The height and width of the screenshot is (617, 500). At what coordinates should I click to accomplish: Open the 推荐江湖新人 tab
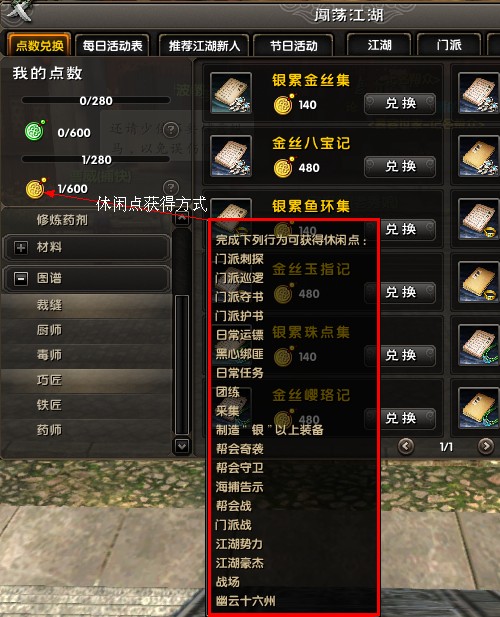point(204,46)
